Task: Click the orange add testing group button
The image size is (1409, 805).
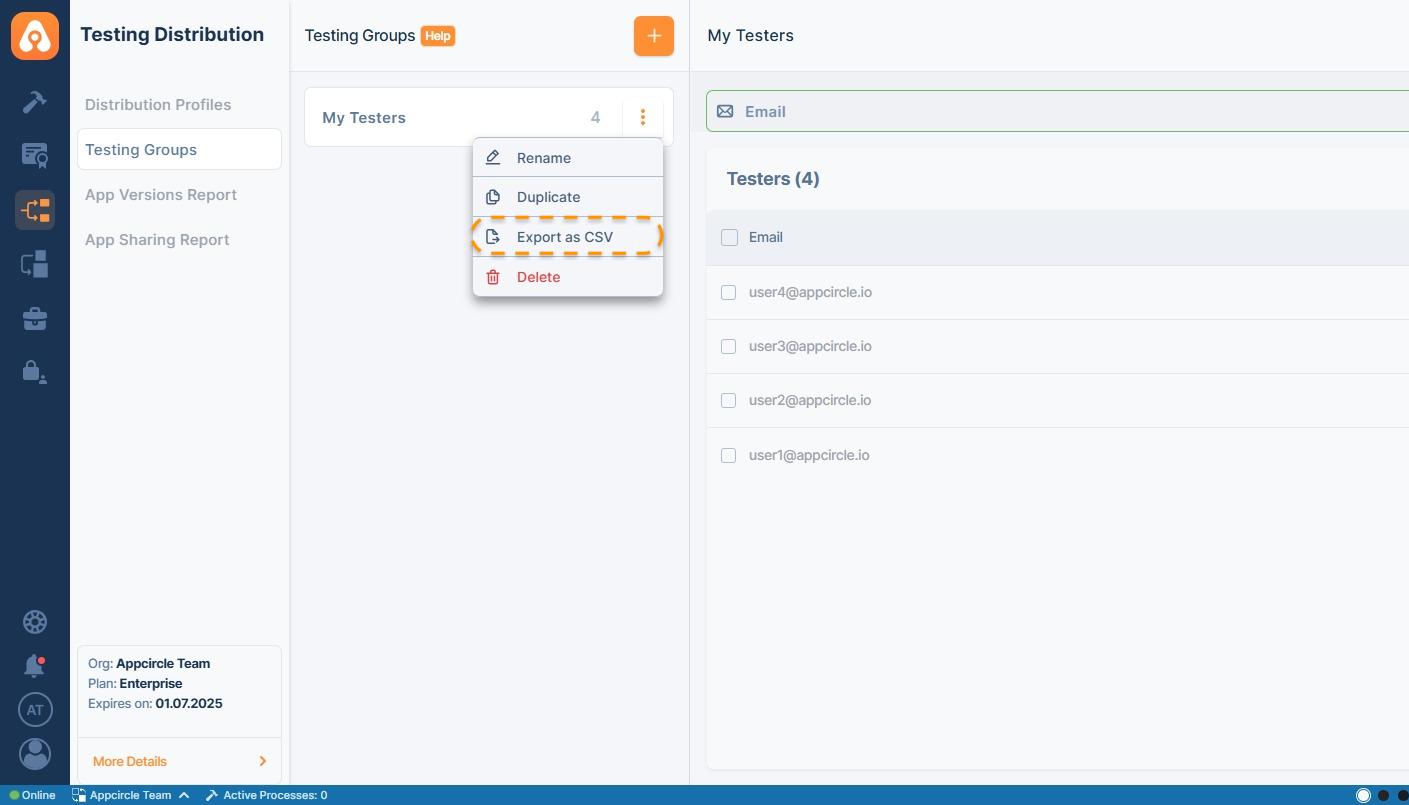Action: [x=653, y=36]
